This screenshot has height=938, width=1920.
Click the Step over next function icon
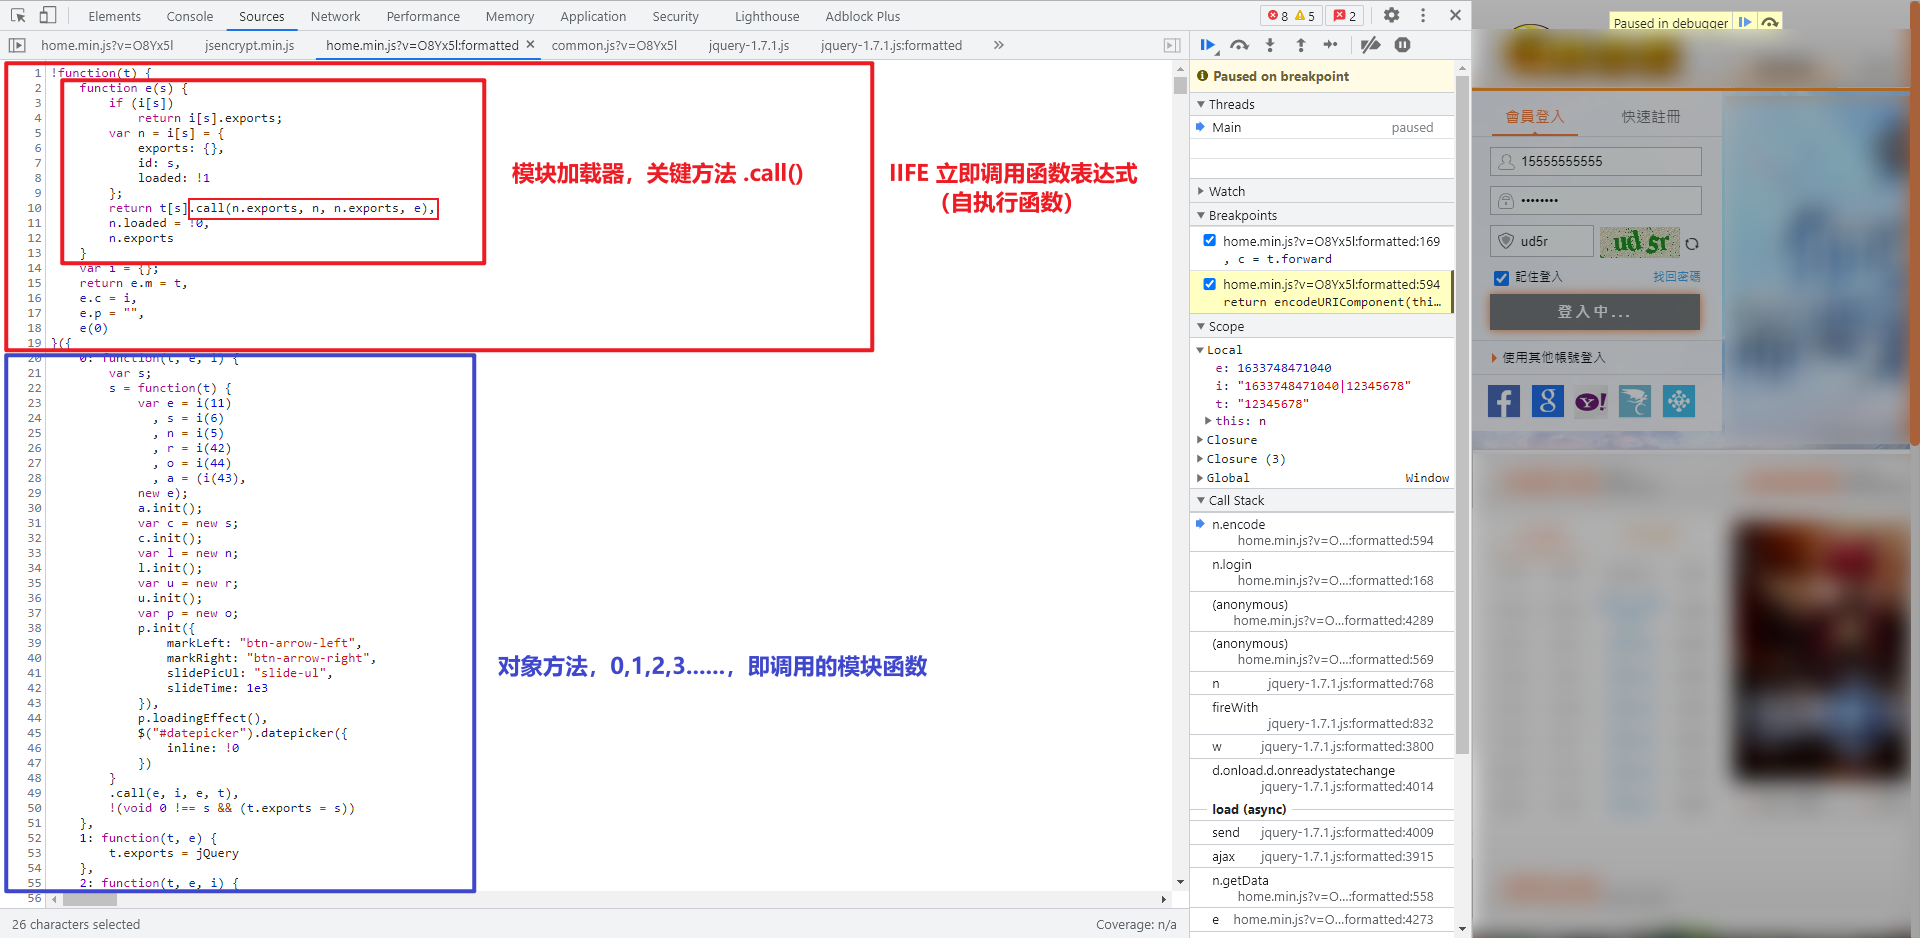pos(1239,45)
